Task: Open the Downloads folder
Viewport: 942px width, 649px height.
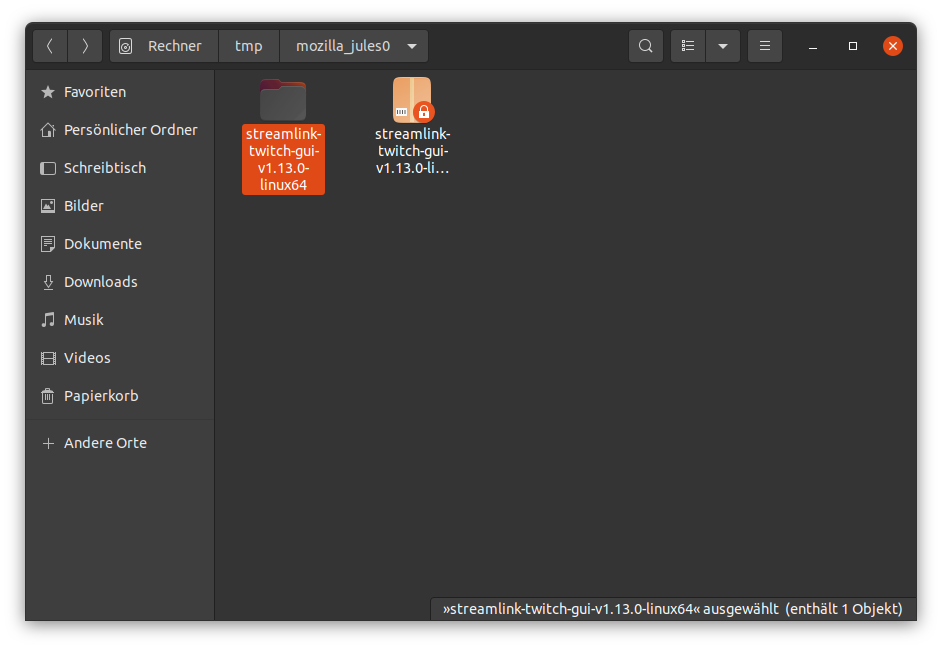Action: point(120,282)
